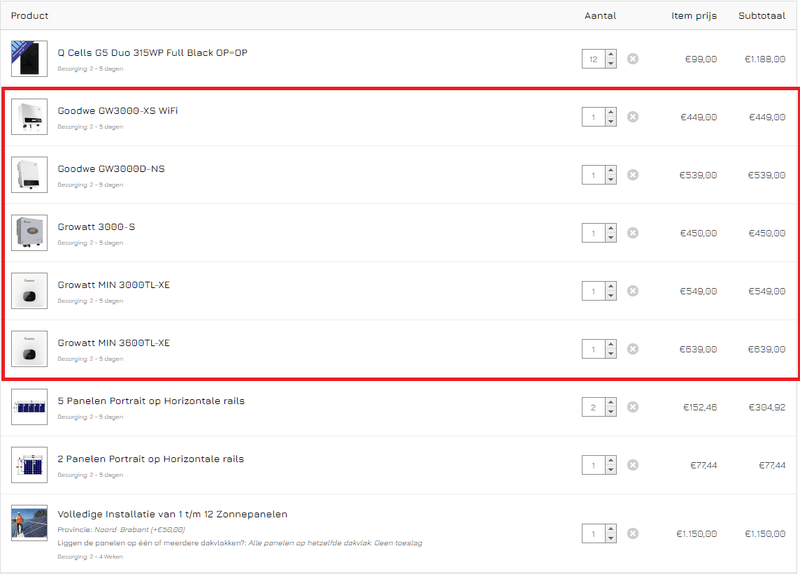The width and height of the screenshot is (800, 574).
Task: Increase quantity of Growatt MIN 3000TL-XE
Action: click(611, 286)
